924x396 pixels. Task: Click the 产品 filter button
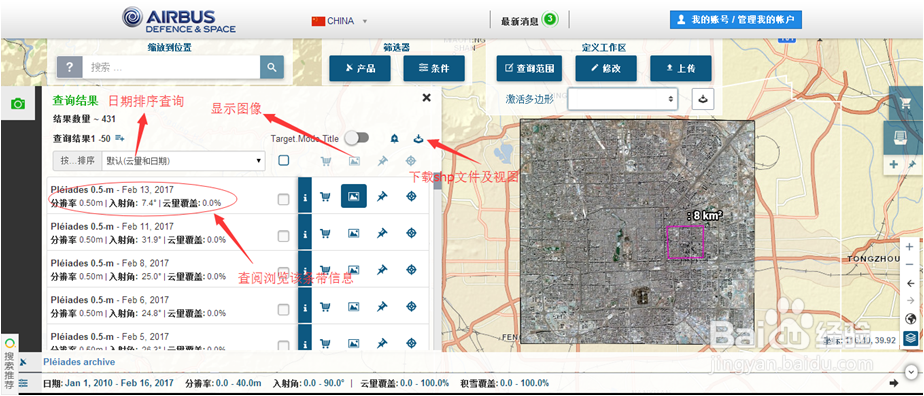(x=359, y=68)
